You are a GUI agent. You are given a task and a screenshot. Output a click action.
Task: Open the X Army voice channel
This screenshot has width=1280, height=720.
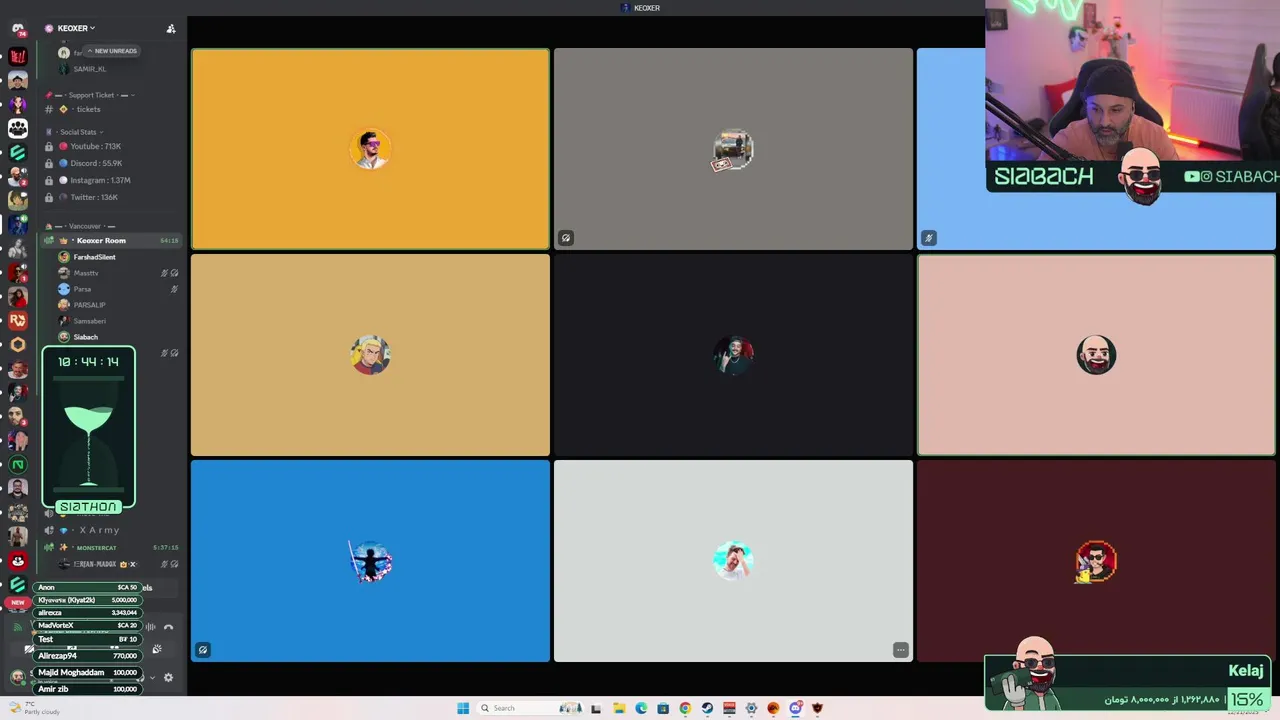(100, 530)
